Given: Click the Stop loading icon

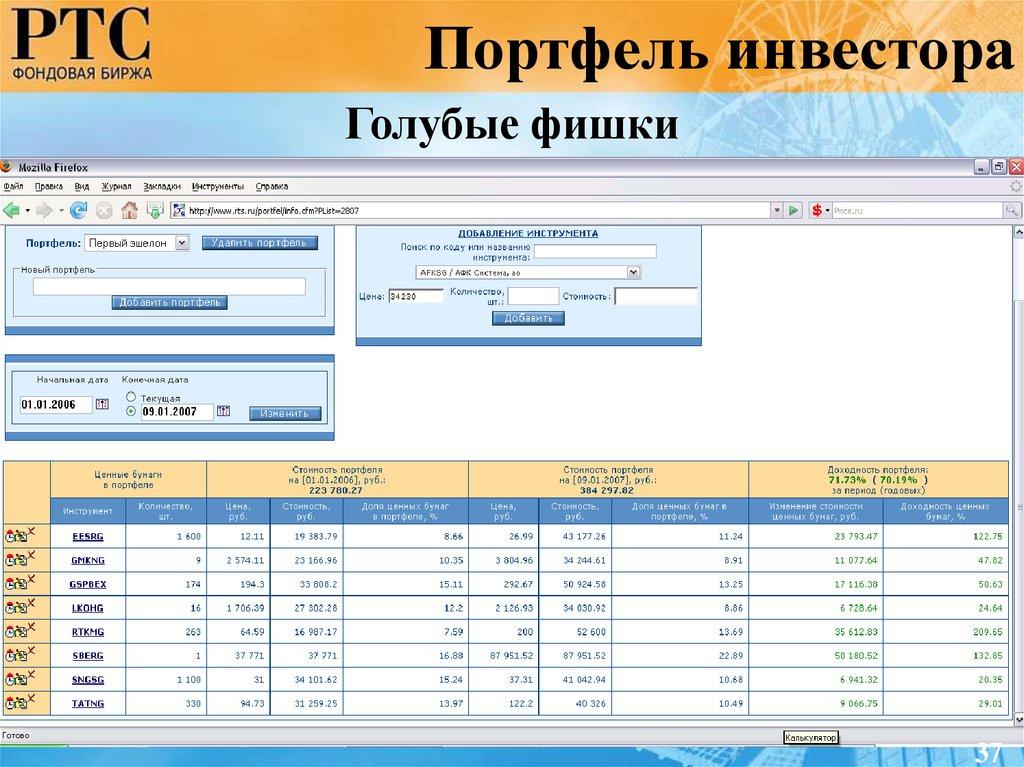Looking at the screenshot, I should pos(103,209).
